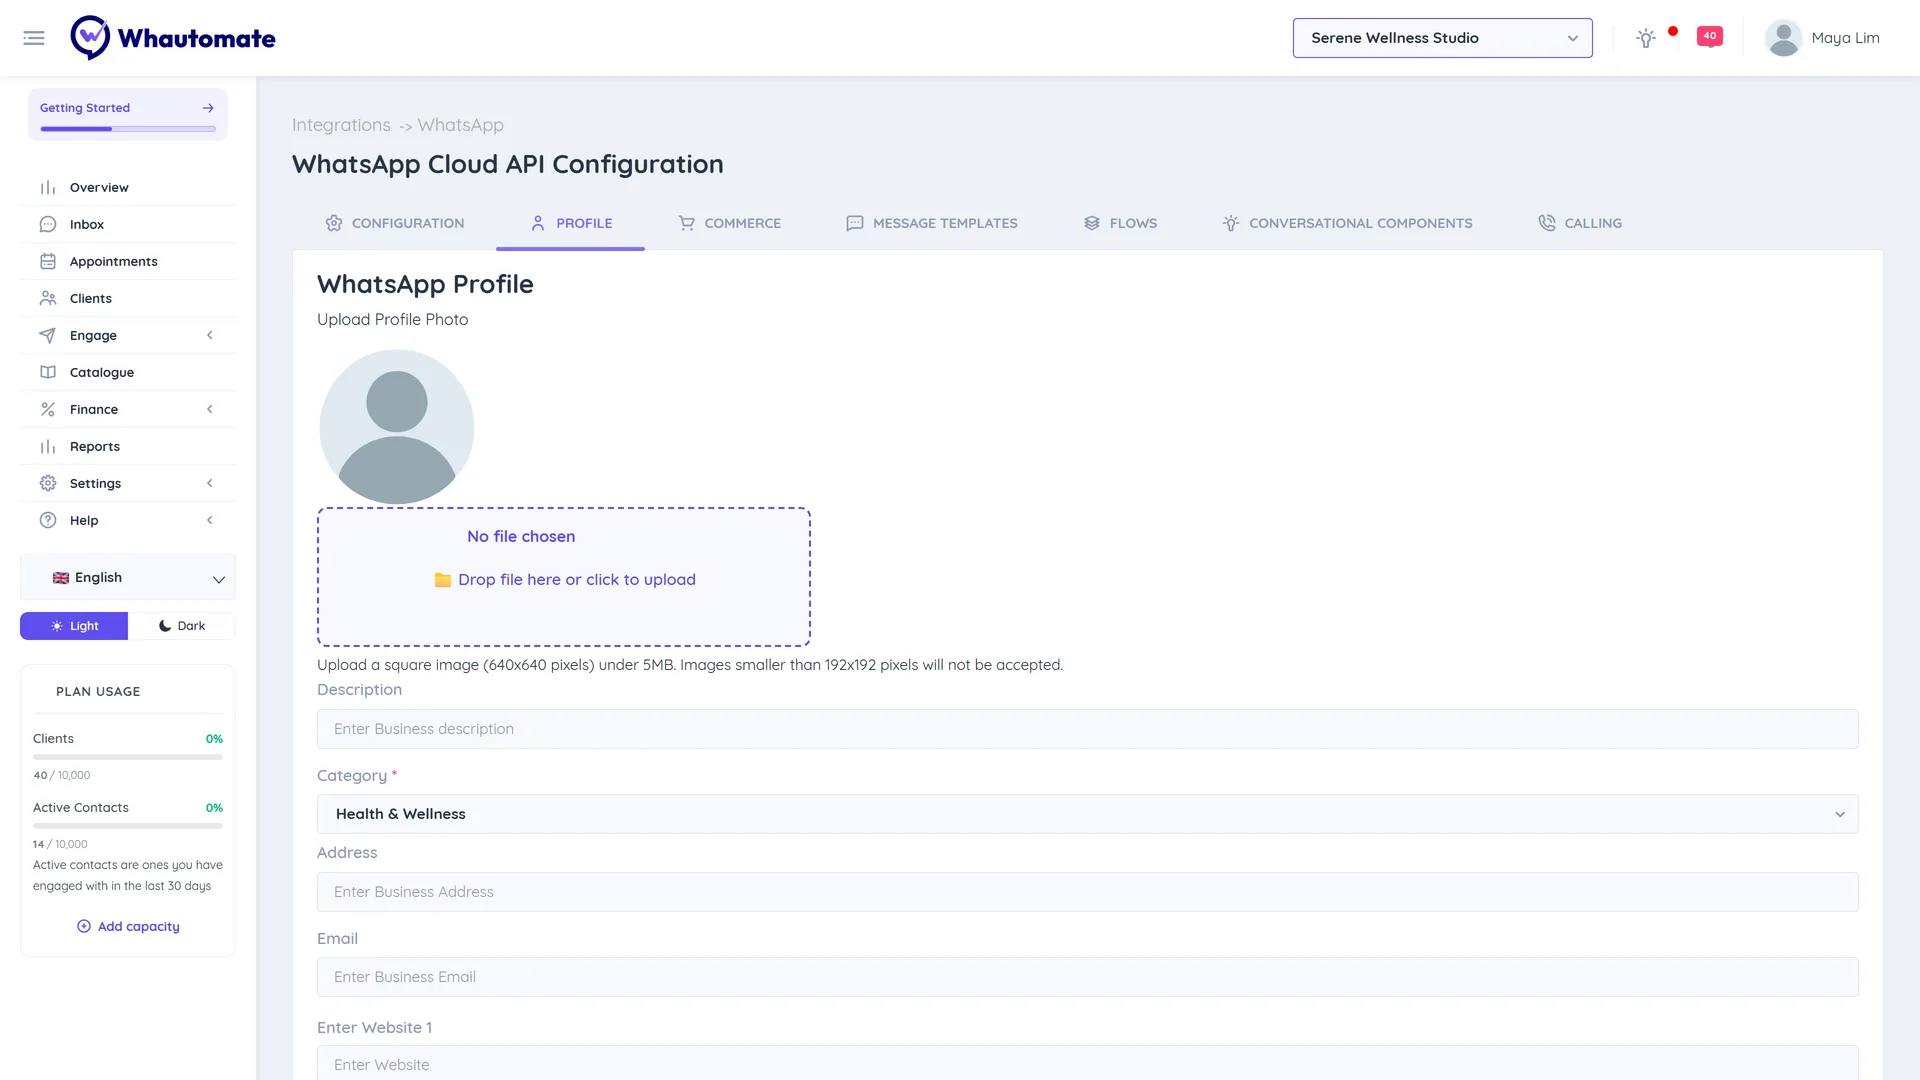Switch to the Profile tab
1920x1080 pixels.
pos(570,223)
